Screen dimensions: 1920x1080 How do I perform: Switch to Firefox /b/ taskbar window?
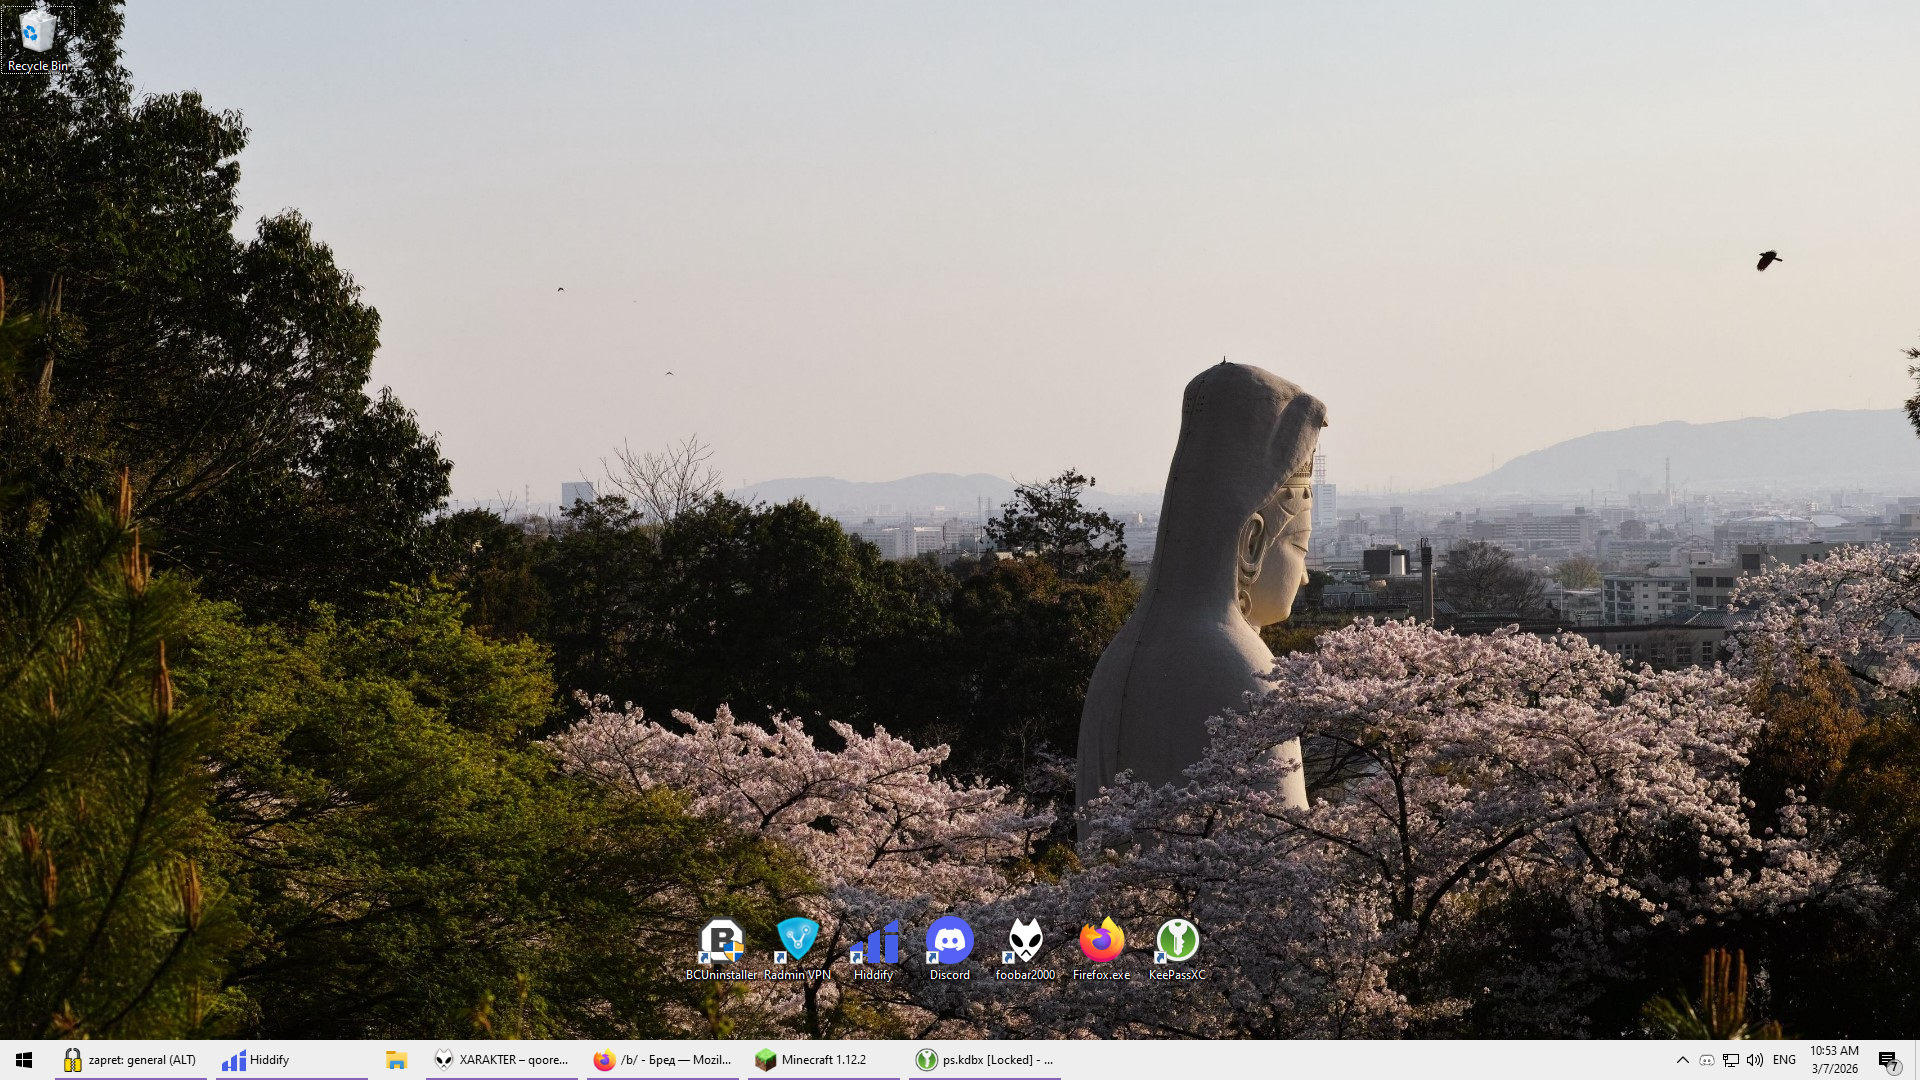point(663,1060)
